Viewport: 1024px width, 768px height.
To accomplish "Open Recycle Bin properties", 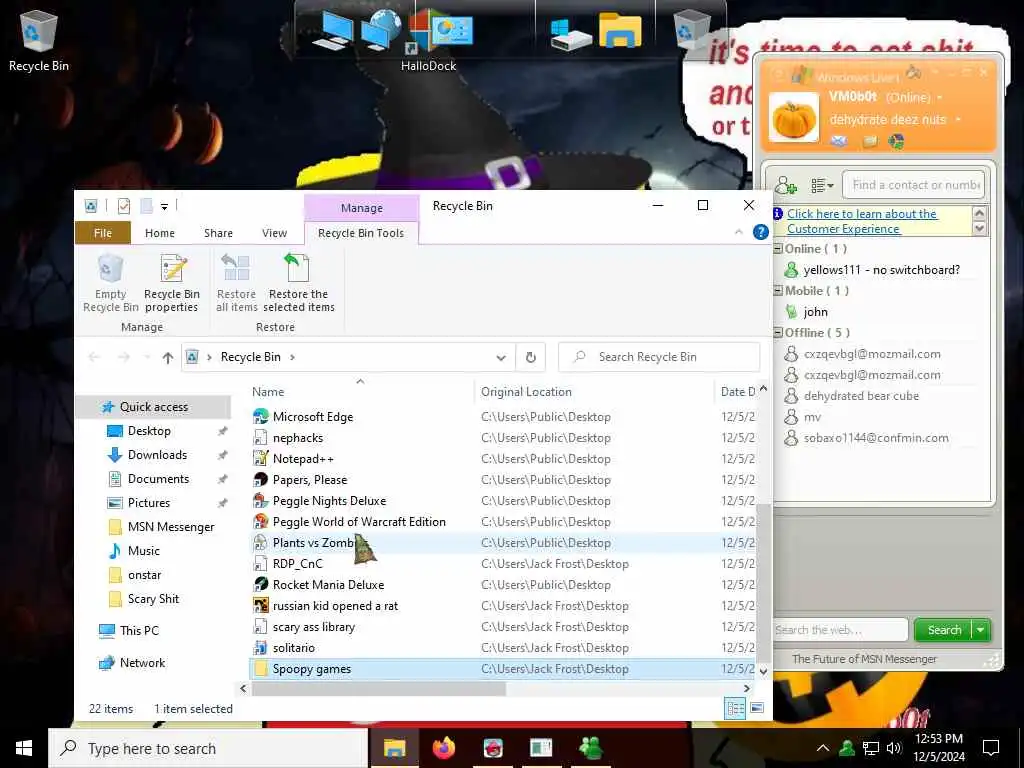I will [x=172, y=283].
